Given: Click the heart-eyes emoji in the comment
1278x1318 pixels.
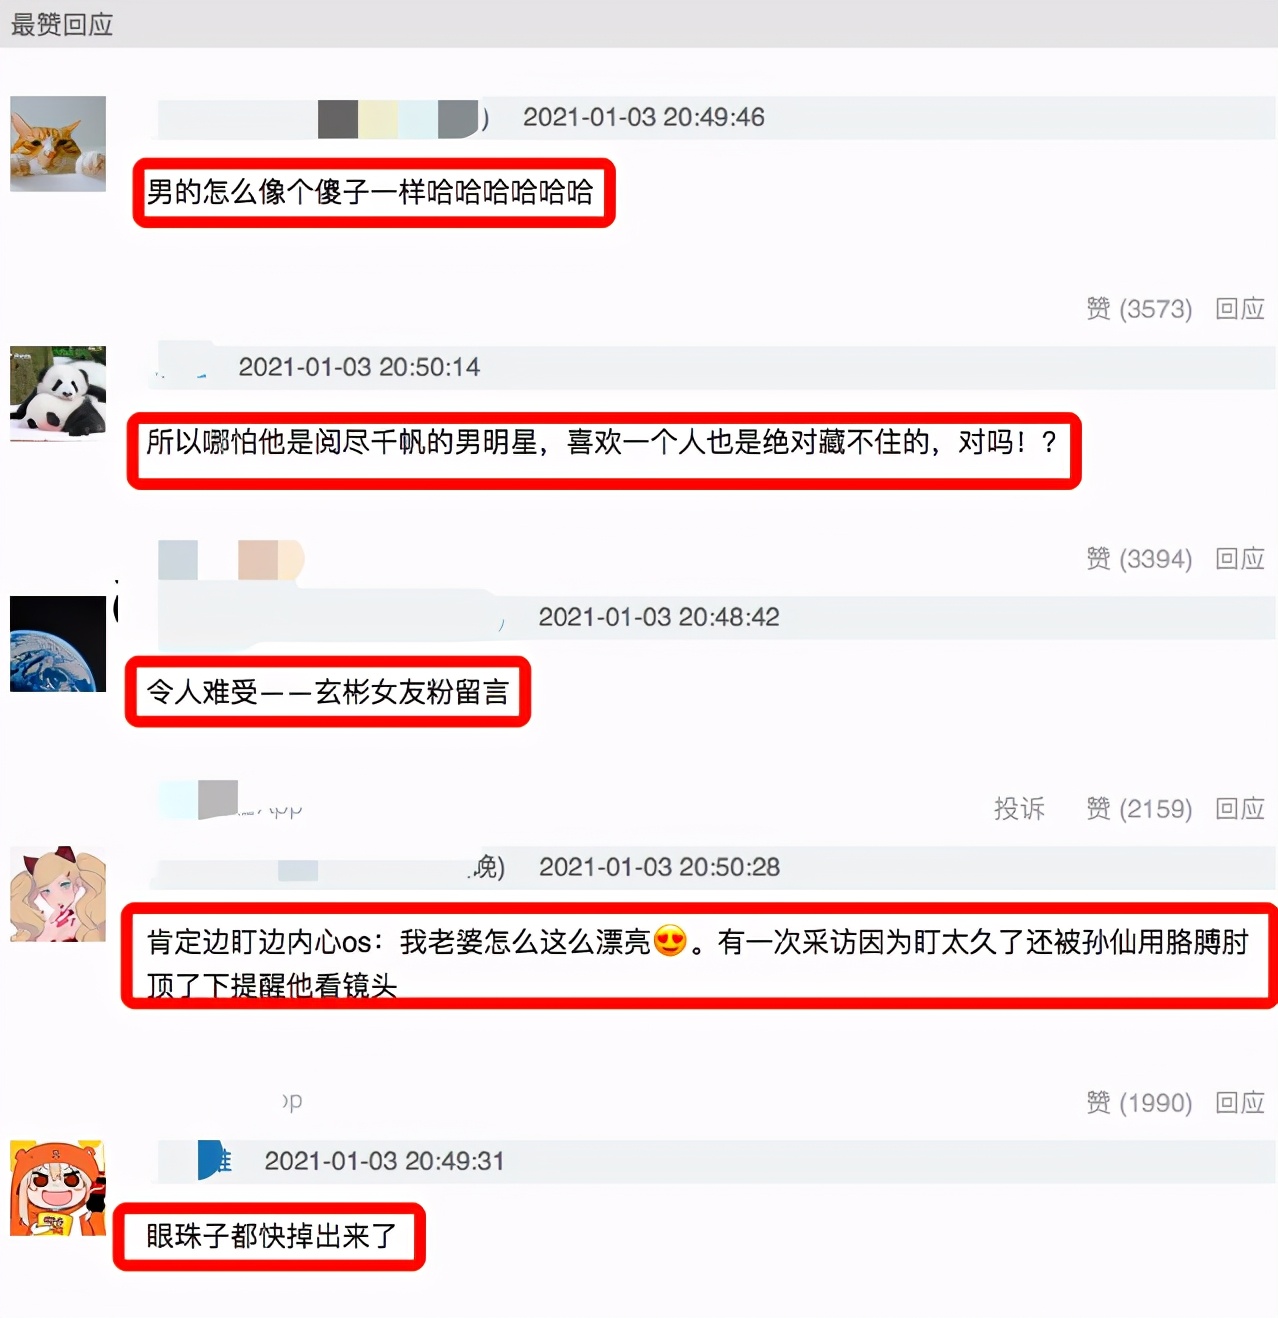Looking at the screenshot, I should click(670, 941).
